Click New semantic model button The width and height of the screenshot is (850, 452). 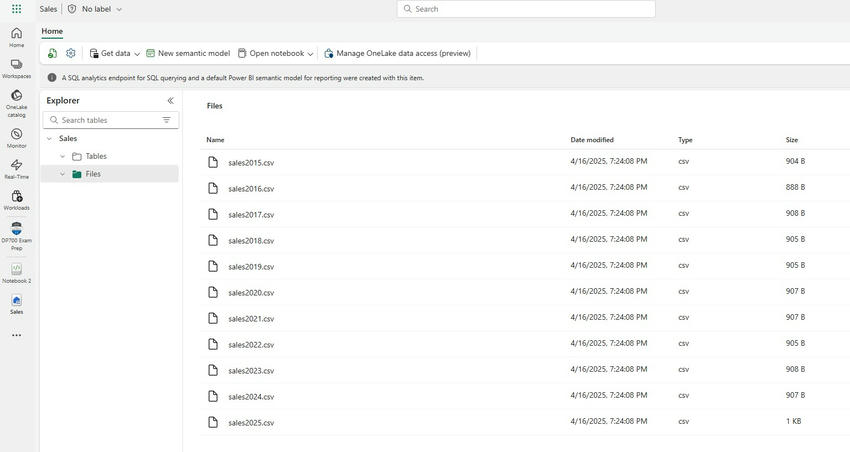188,53
